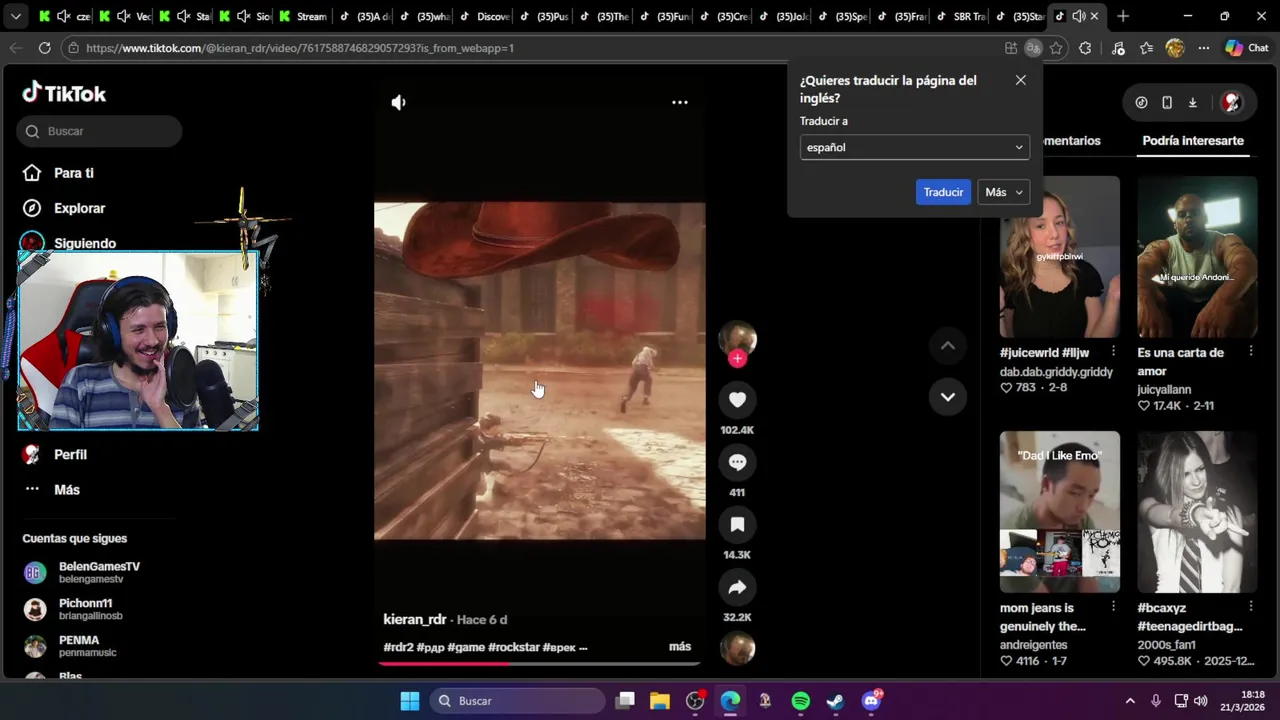The height and width of the screenshot is (720, 1280).
Task: Close the translate page popup
Action: click(x=1020, y=80)
